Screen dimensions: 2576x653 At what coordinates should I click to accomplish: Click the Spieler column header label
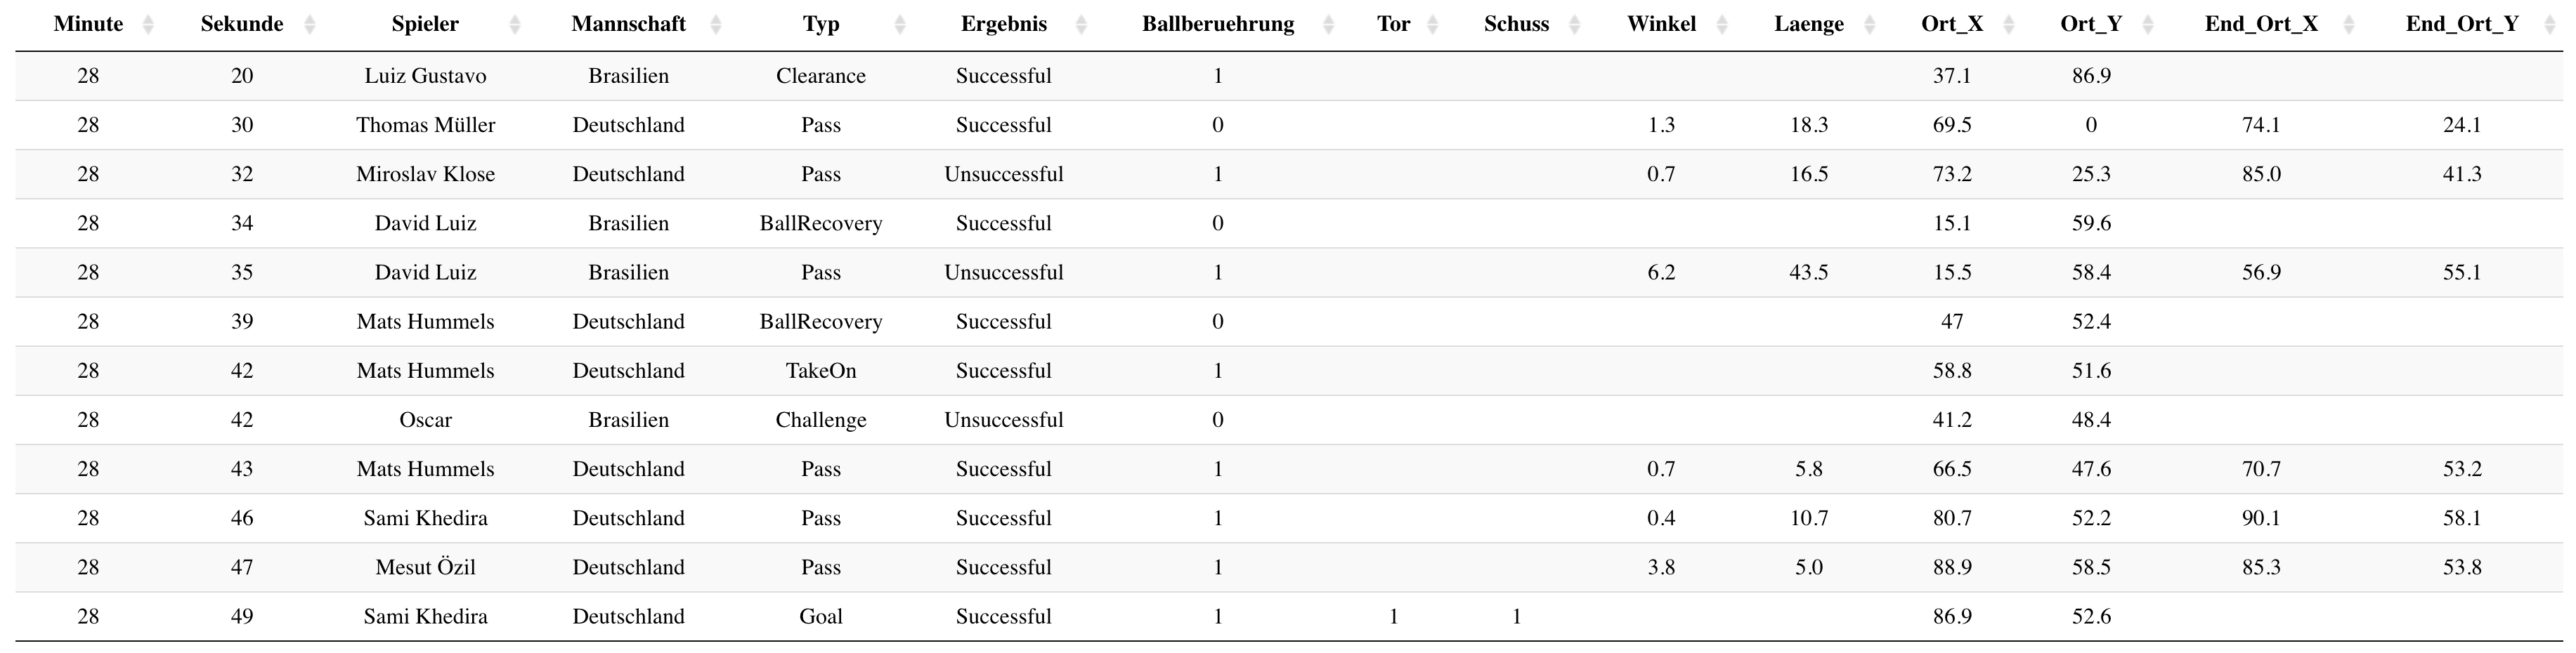pos(425,25)
